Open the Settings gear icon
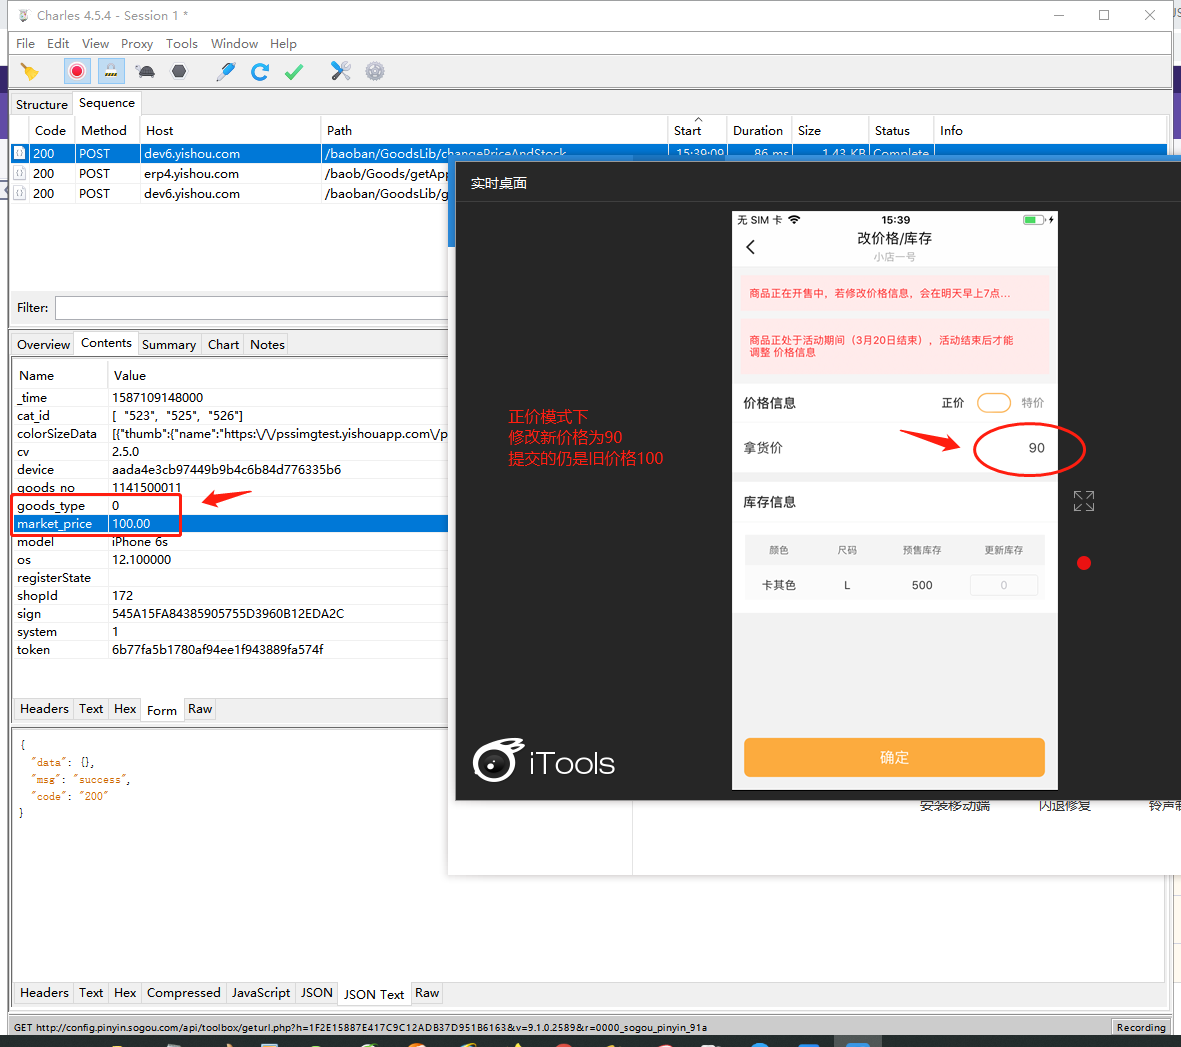Screen dimensions: 1181x1047 [375, 72]
